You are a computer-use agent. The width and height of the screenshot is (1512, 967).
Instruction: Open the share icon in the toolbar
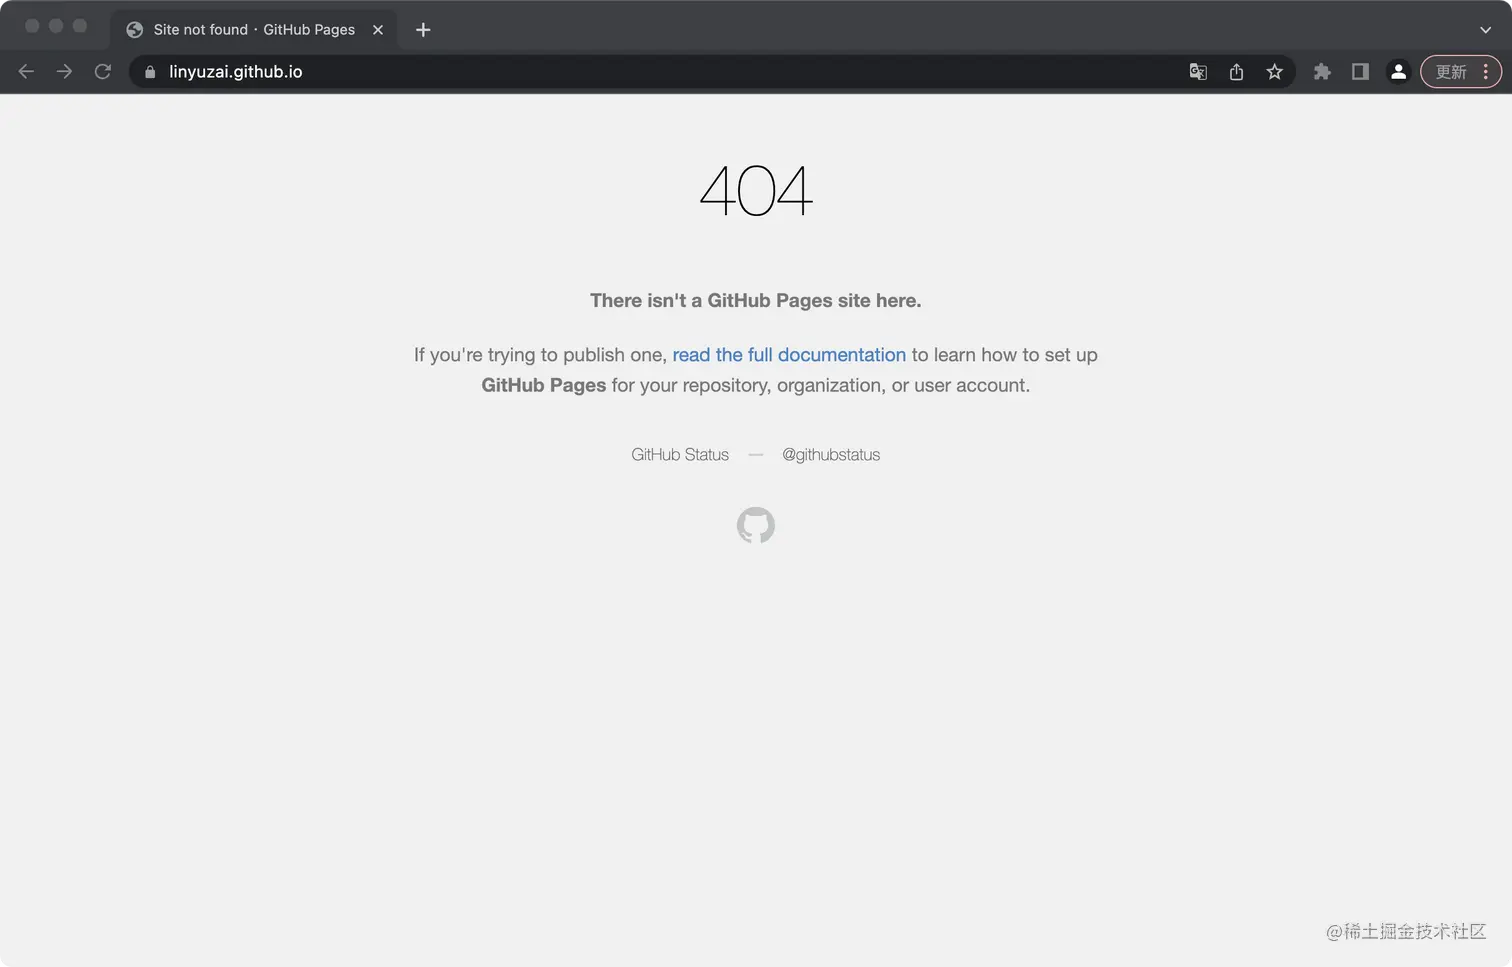click(x=1236, y=71)
